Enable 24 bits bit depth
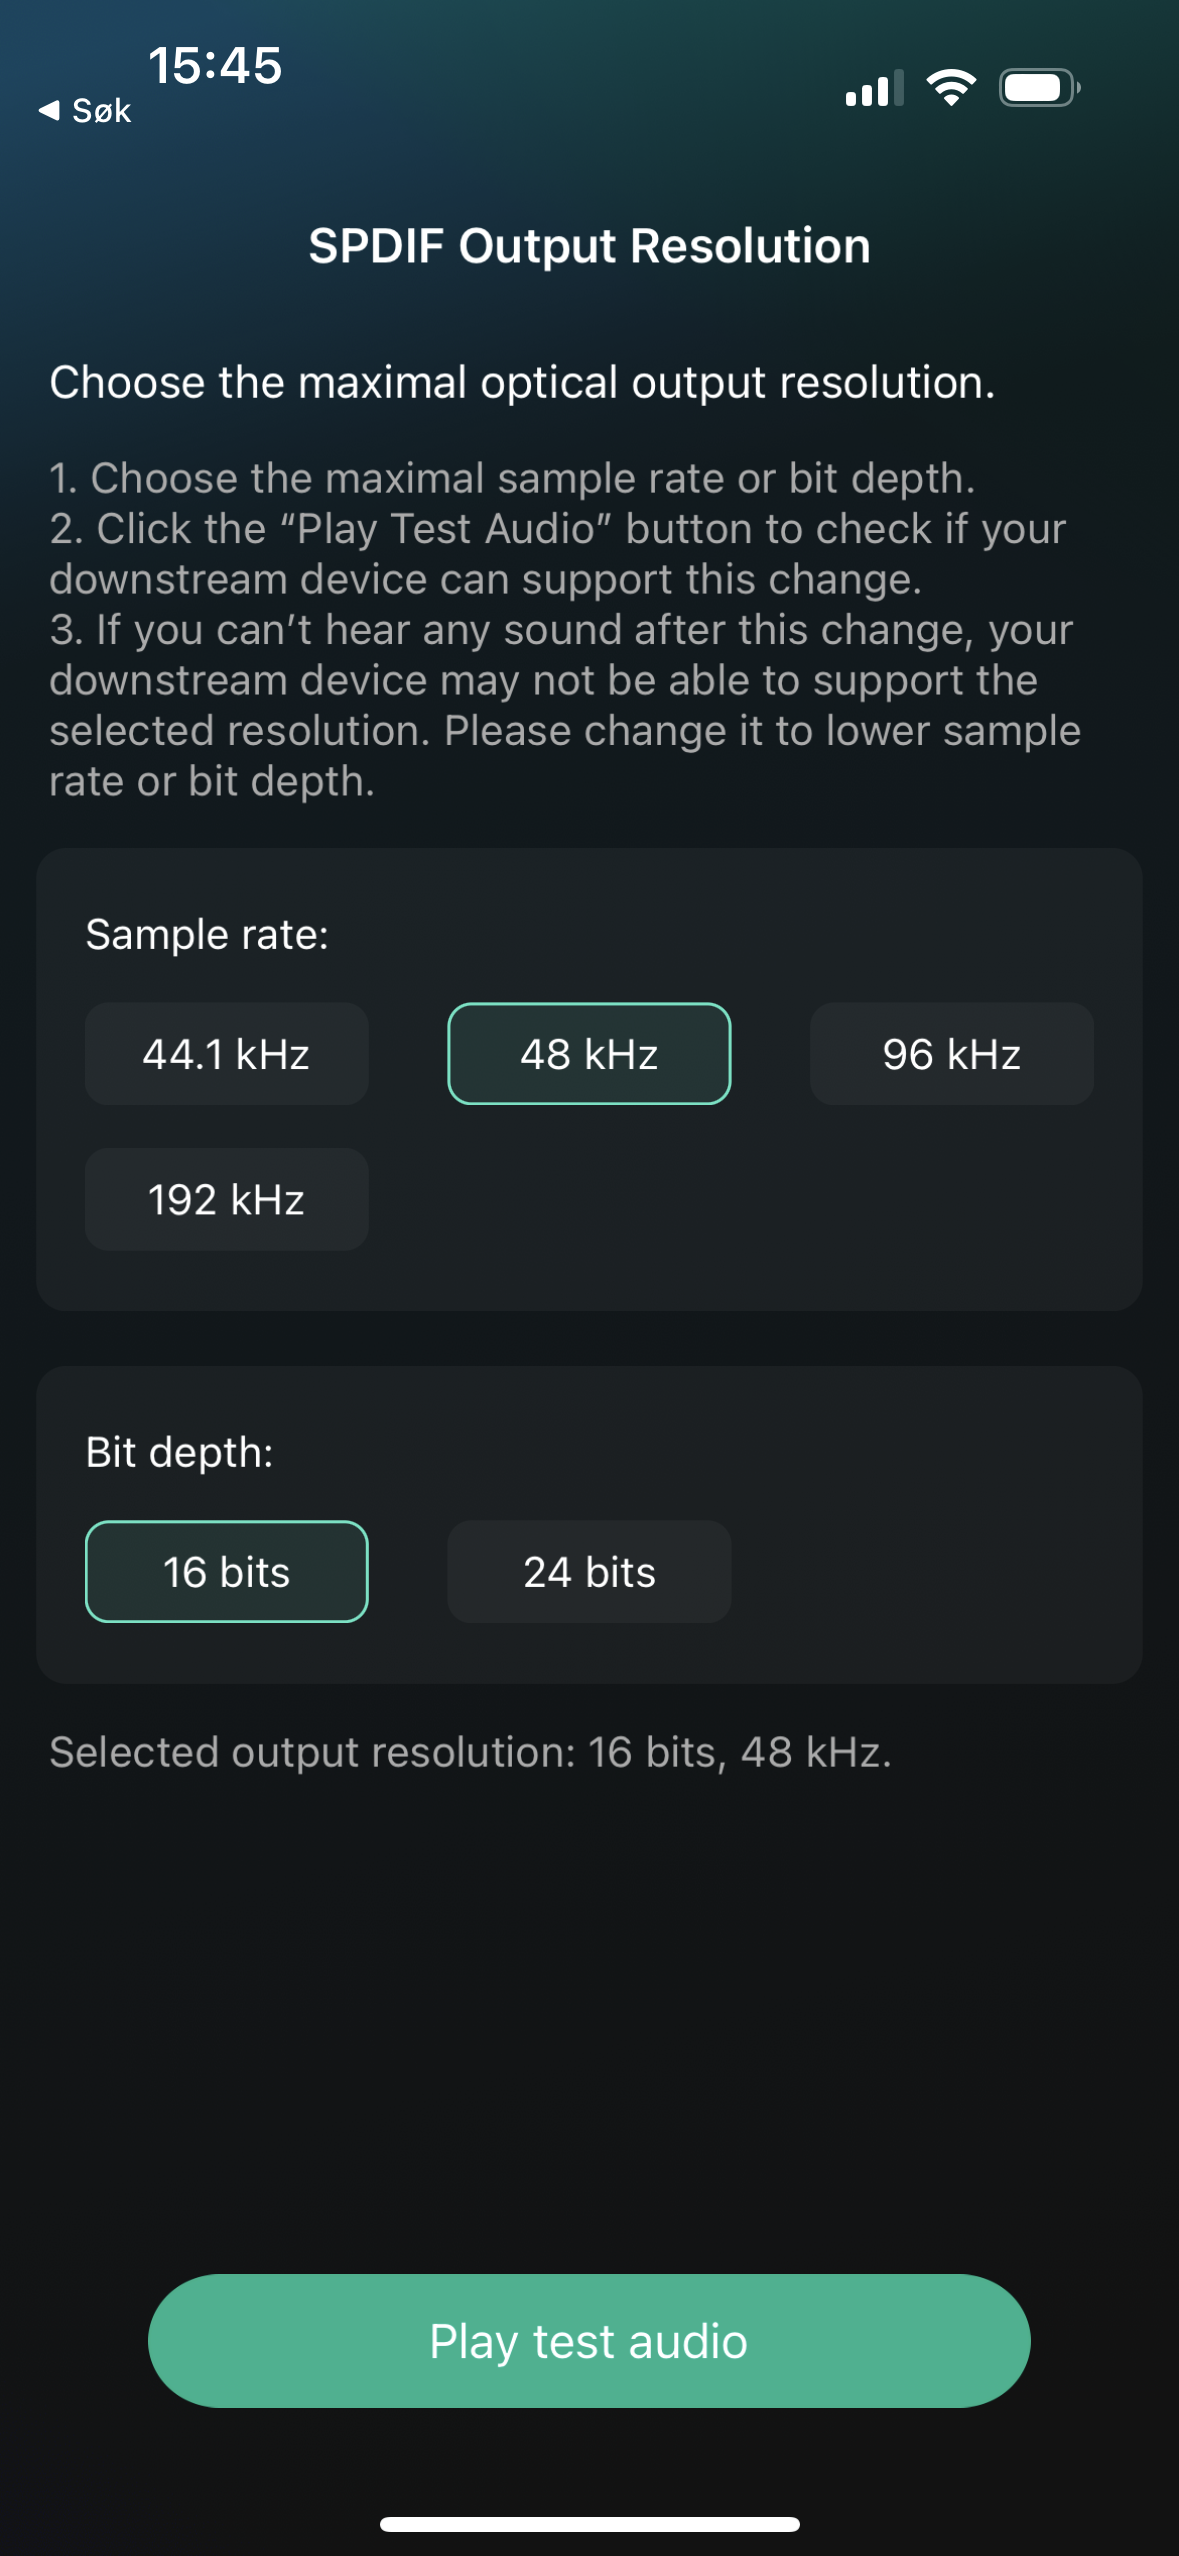This screenshot has height=2556, width=1179. coord(589,1572)
